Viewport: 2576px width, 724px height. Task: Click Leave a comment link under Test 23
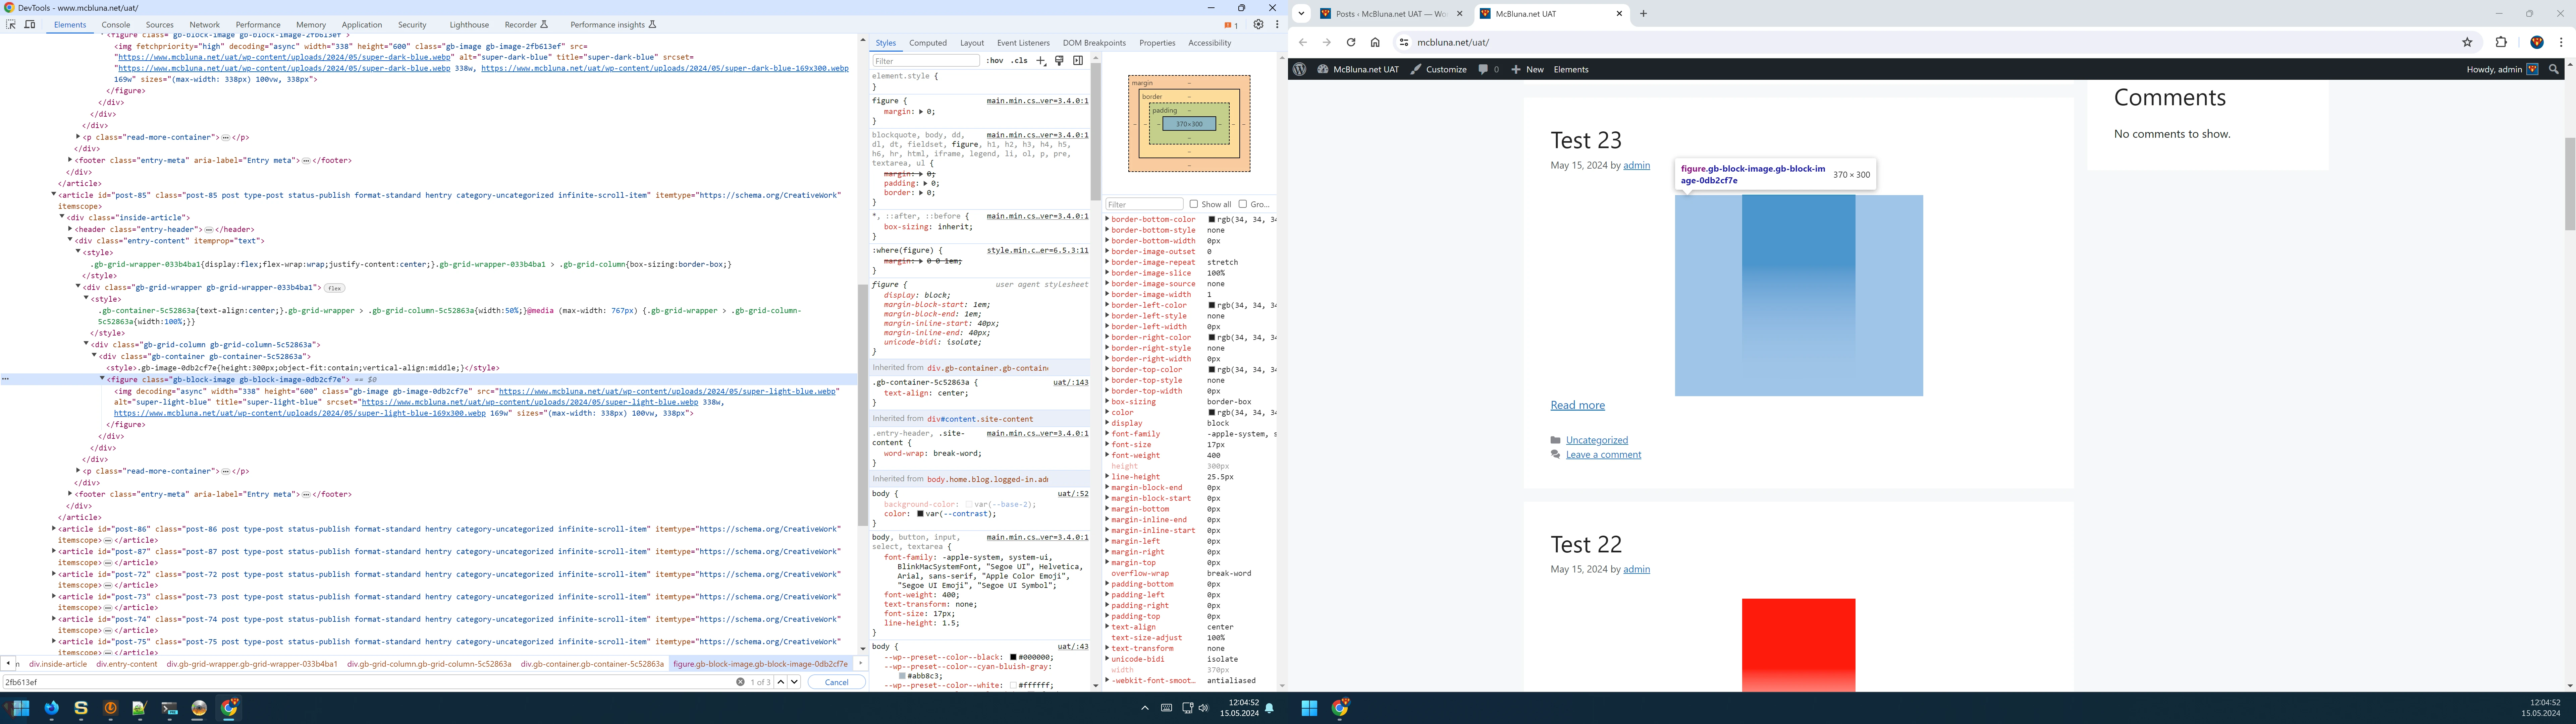coord(1603,455)
